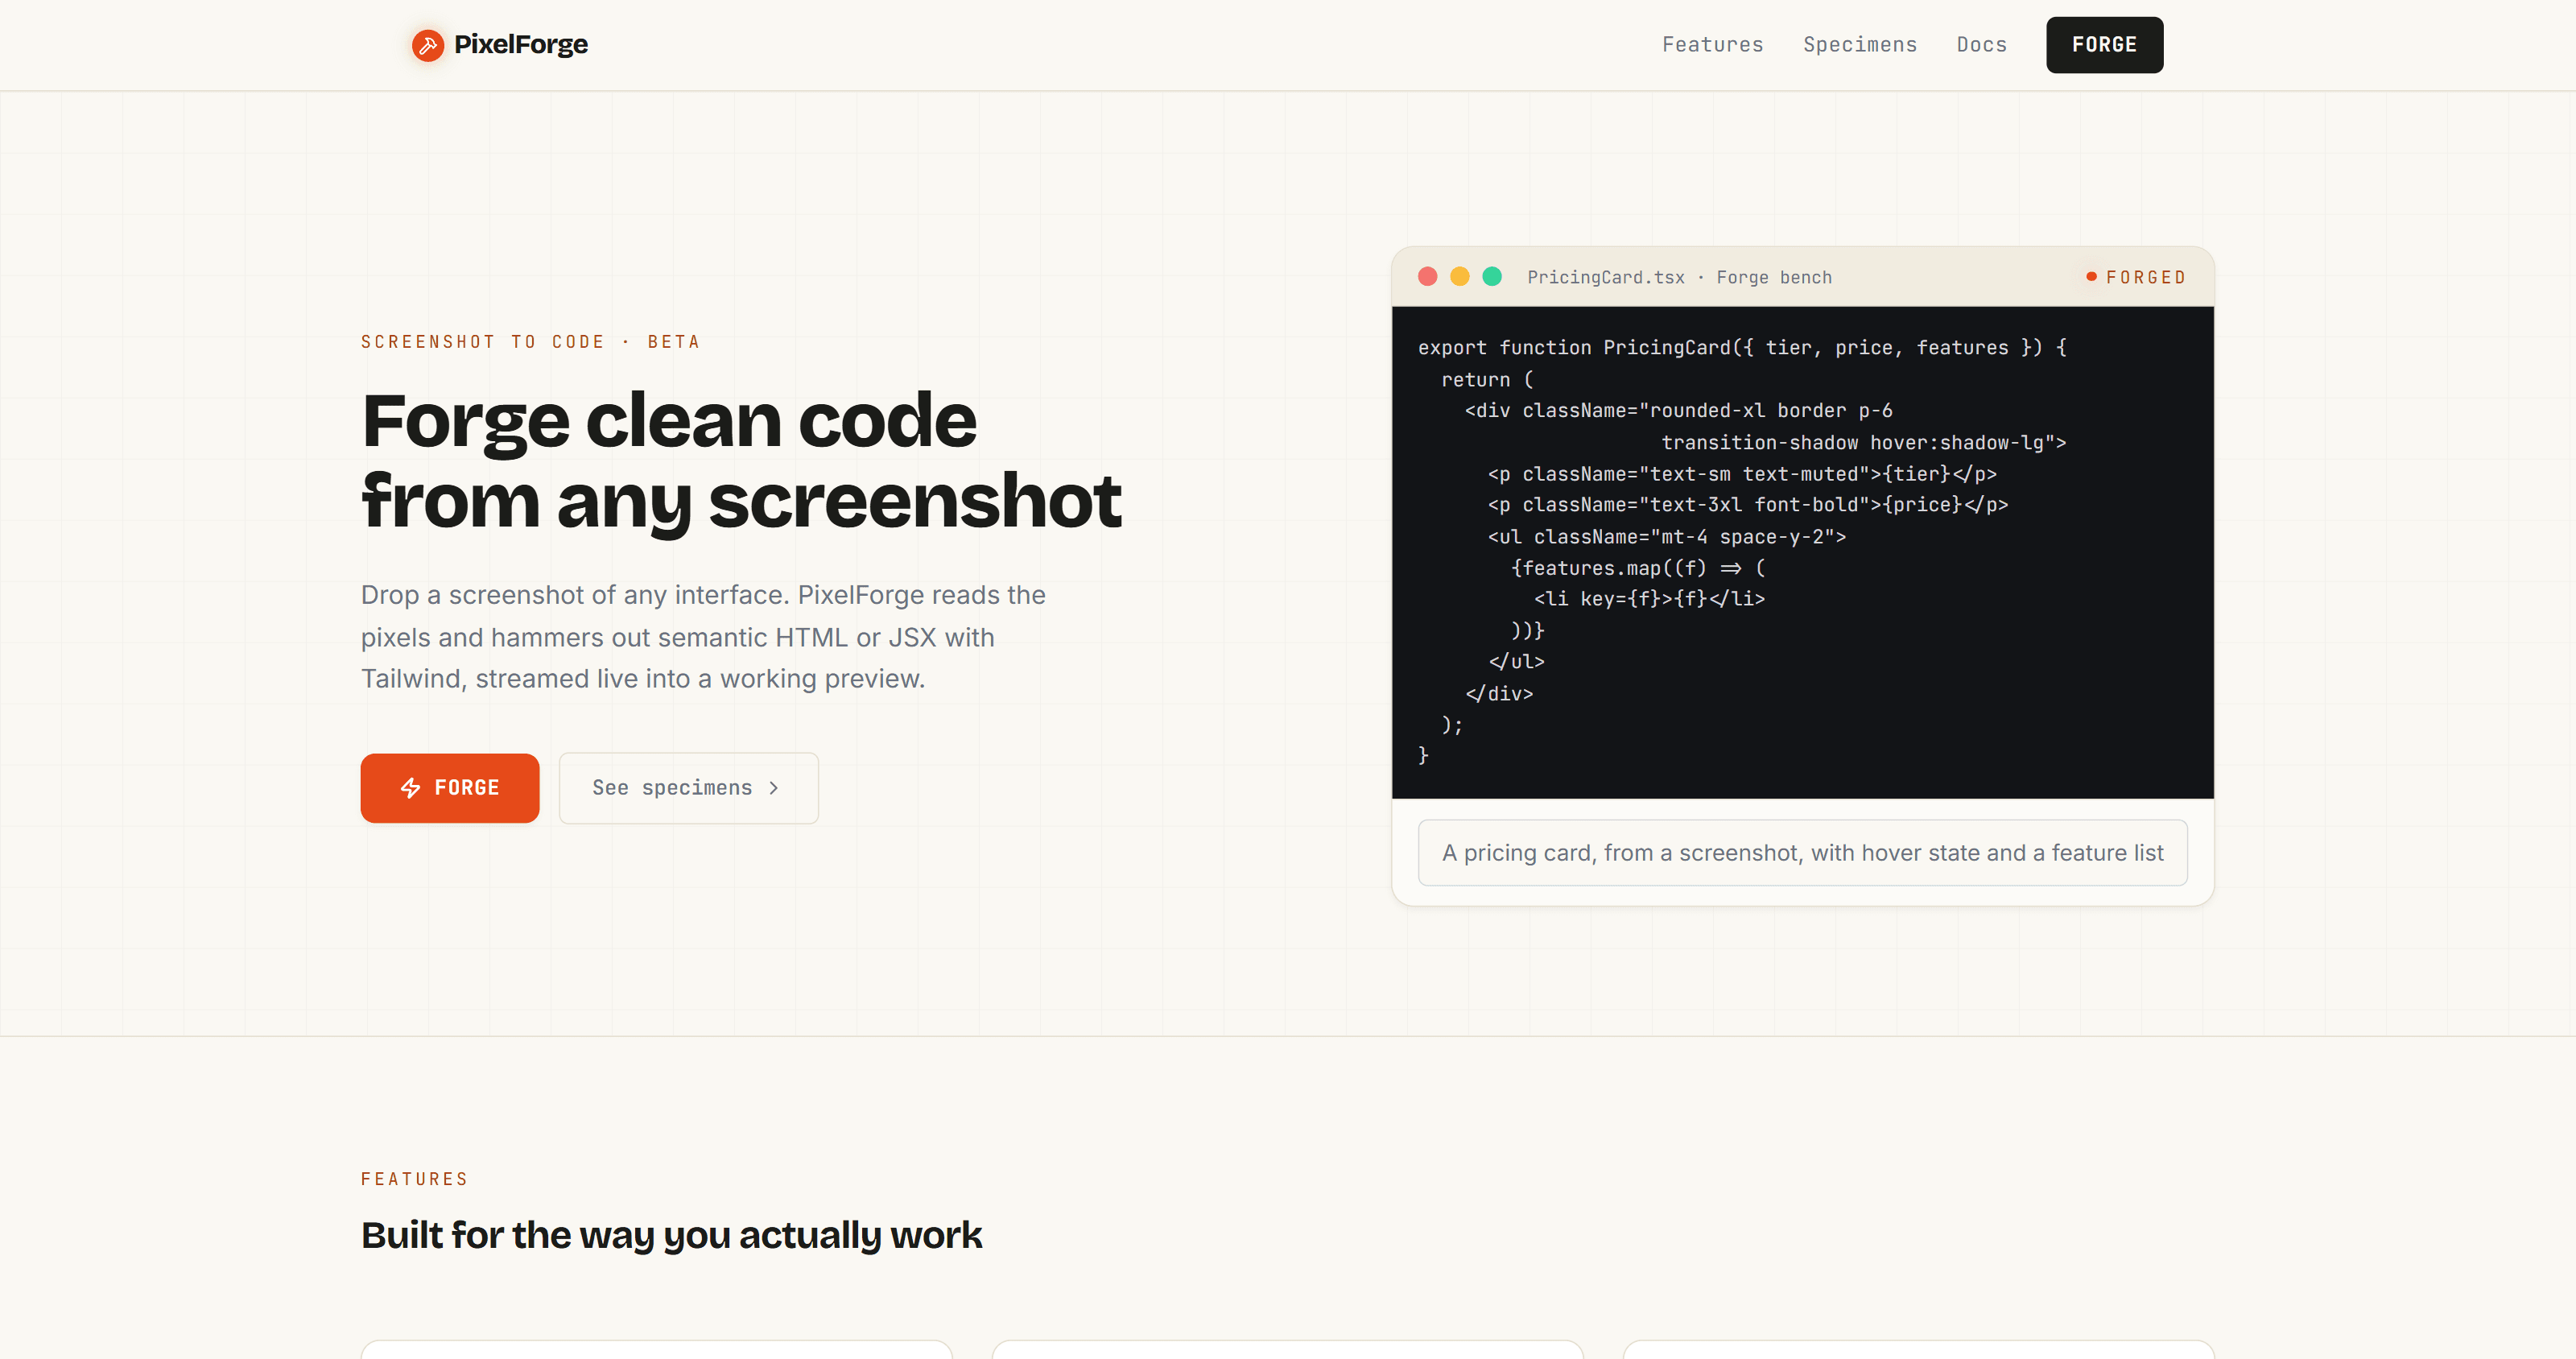The height and width of the screenshot is (1359, 2576).
Task: Click the 'text-3xl font-bold' code line
Action: [1747, 504]
